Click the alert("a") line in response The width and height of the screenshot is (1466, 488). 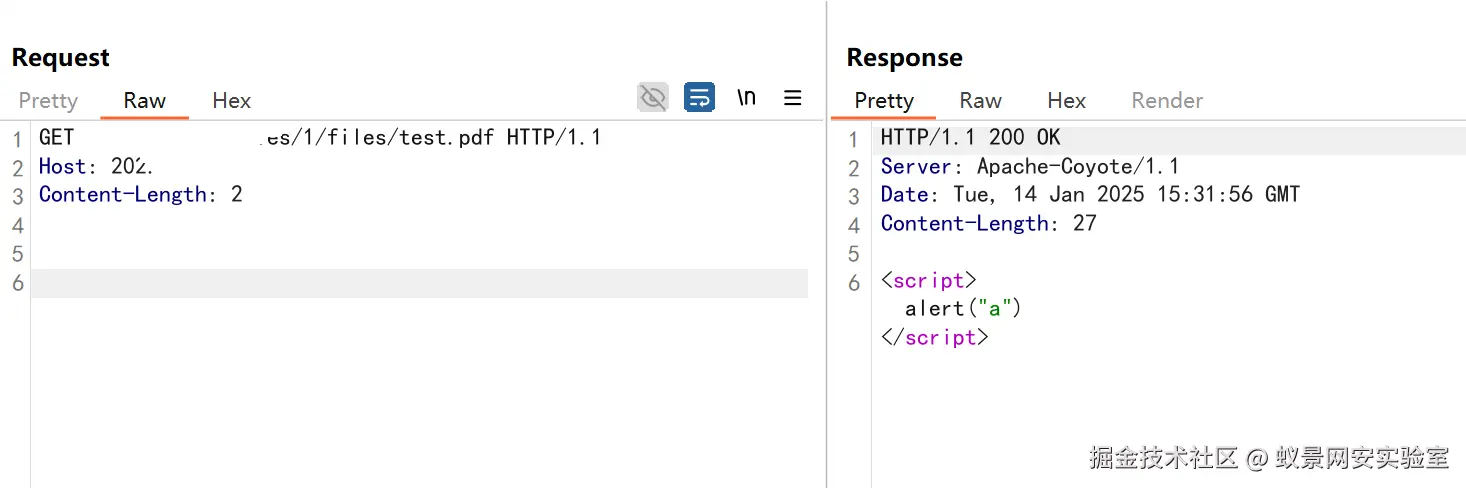(x=963, y=309)
